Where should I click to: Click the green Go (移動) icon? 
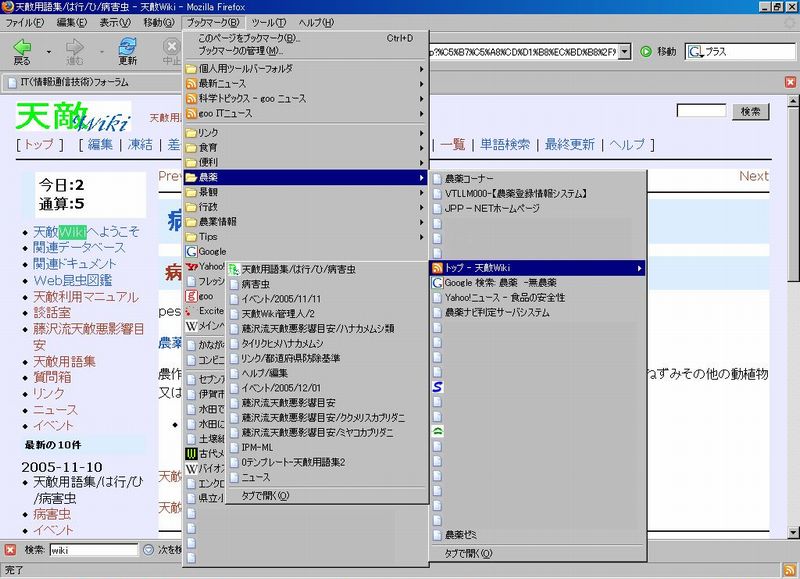pos(646,51)
